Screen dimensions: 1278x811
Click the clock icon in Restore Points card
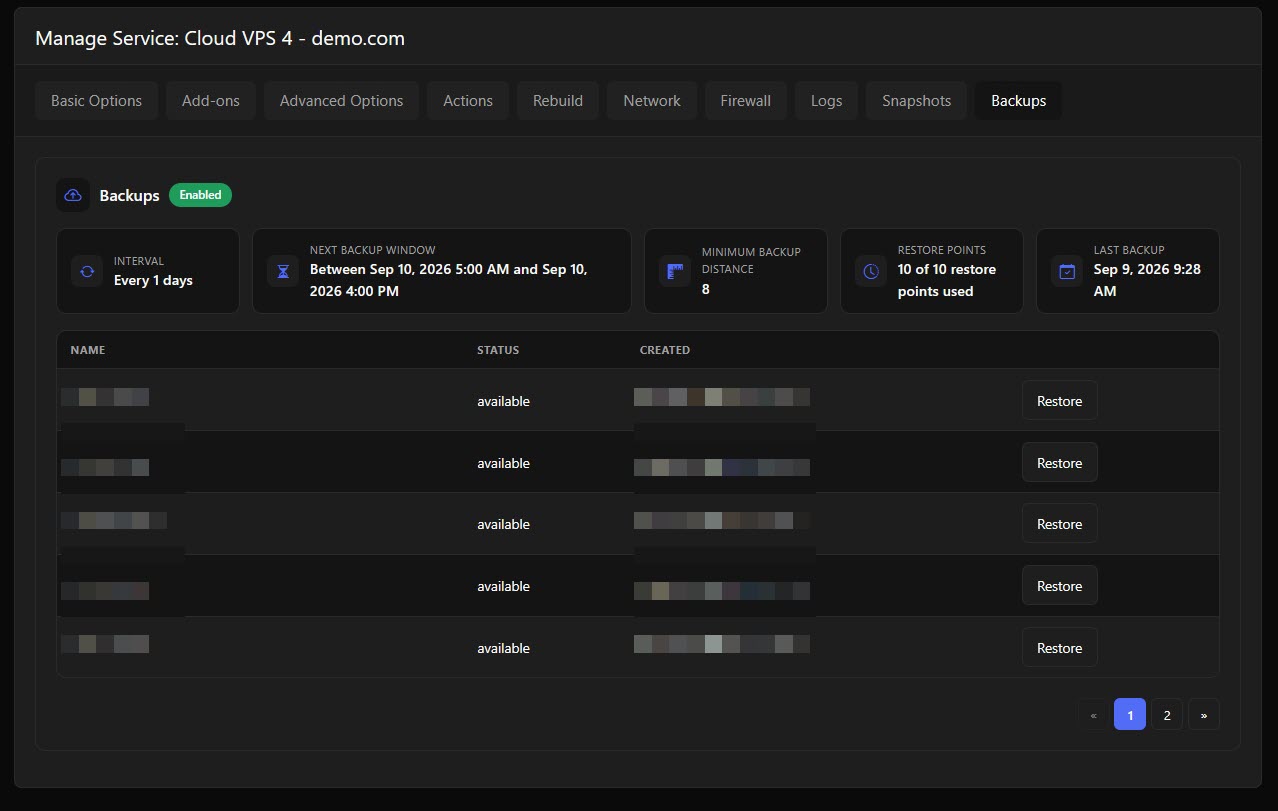click(871, 271)
